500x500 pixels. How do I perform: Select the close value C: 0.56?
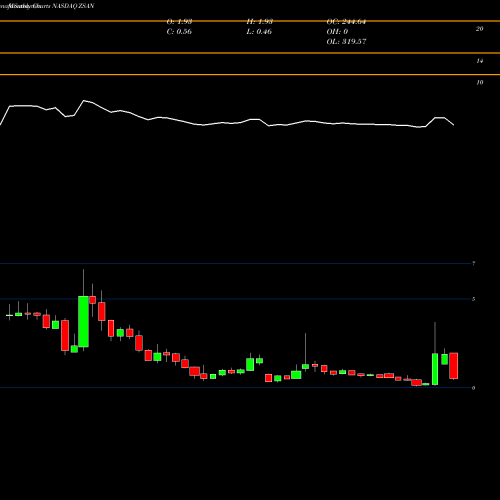pos(179,32)
